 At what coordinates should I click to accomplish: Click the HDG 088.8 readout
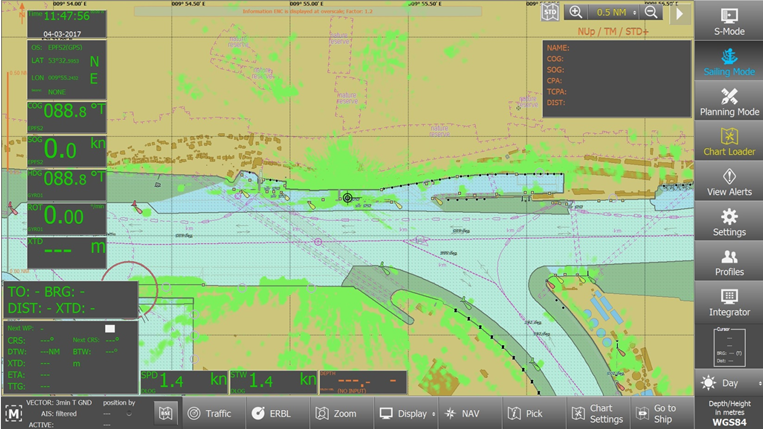67,184
